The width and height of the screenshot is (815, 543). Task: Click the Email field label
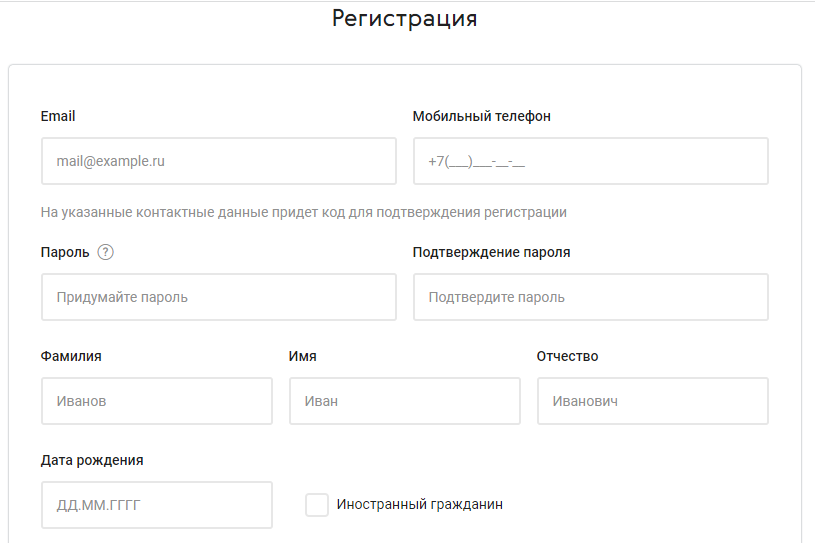pyautogui.click(x=58, y=116)
